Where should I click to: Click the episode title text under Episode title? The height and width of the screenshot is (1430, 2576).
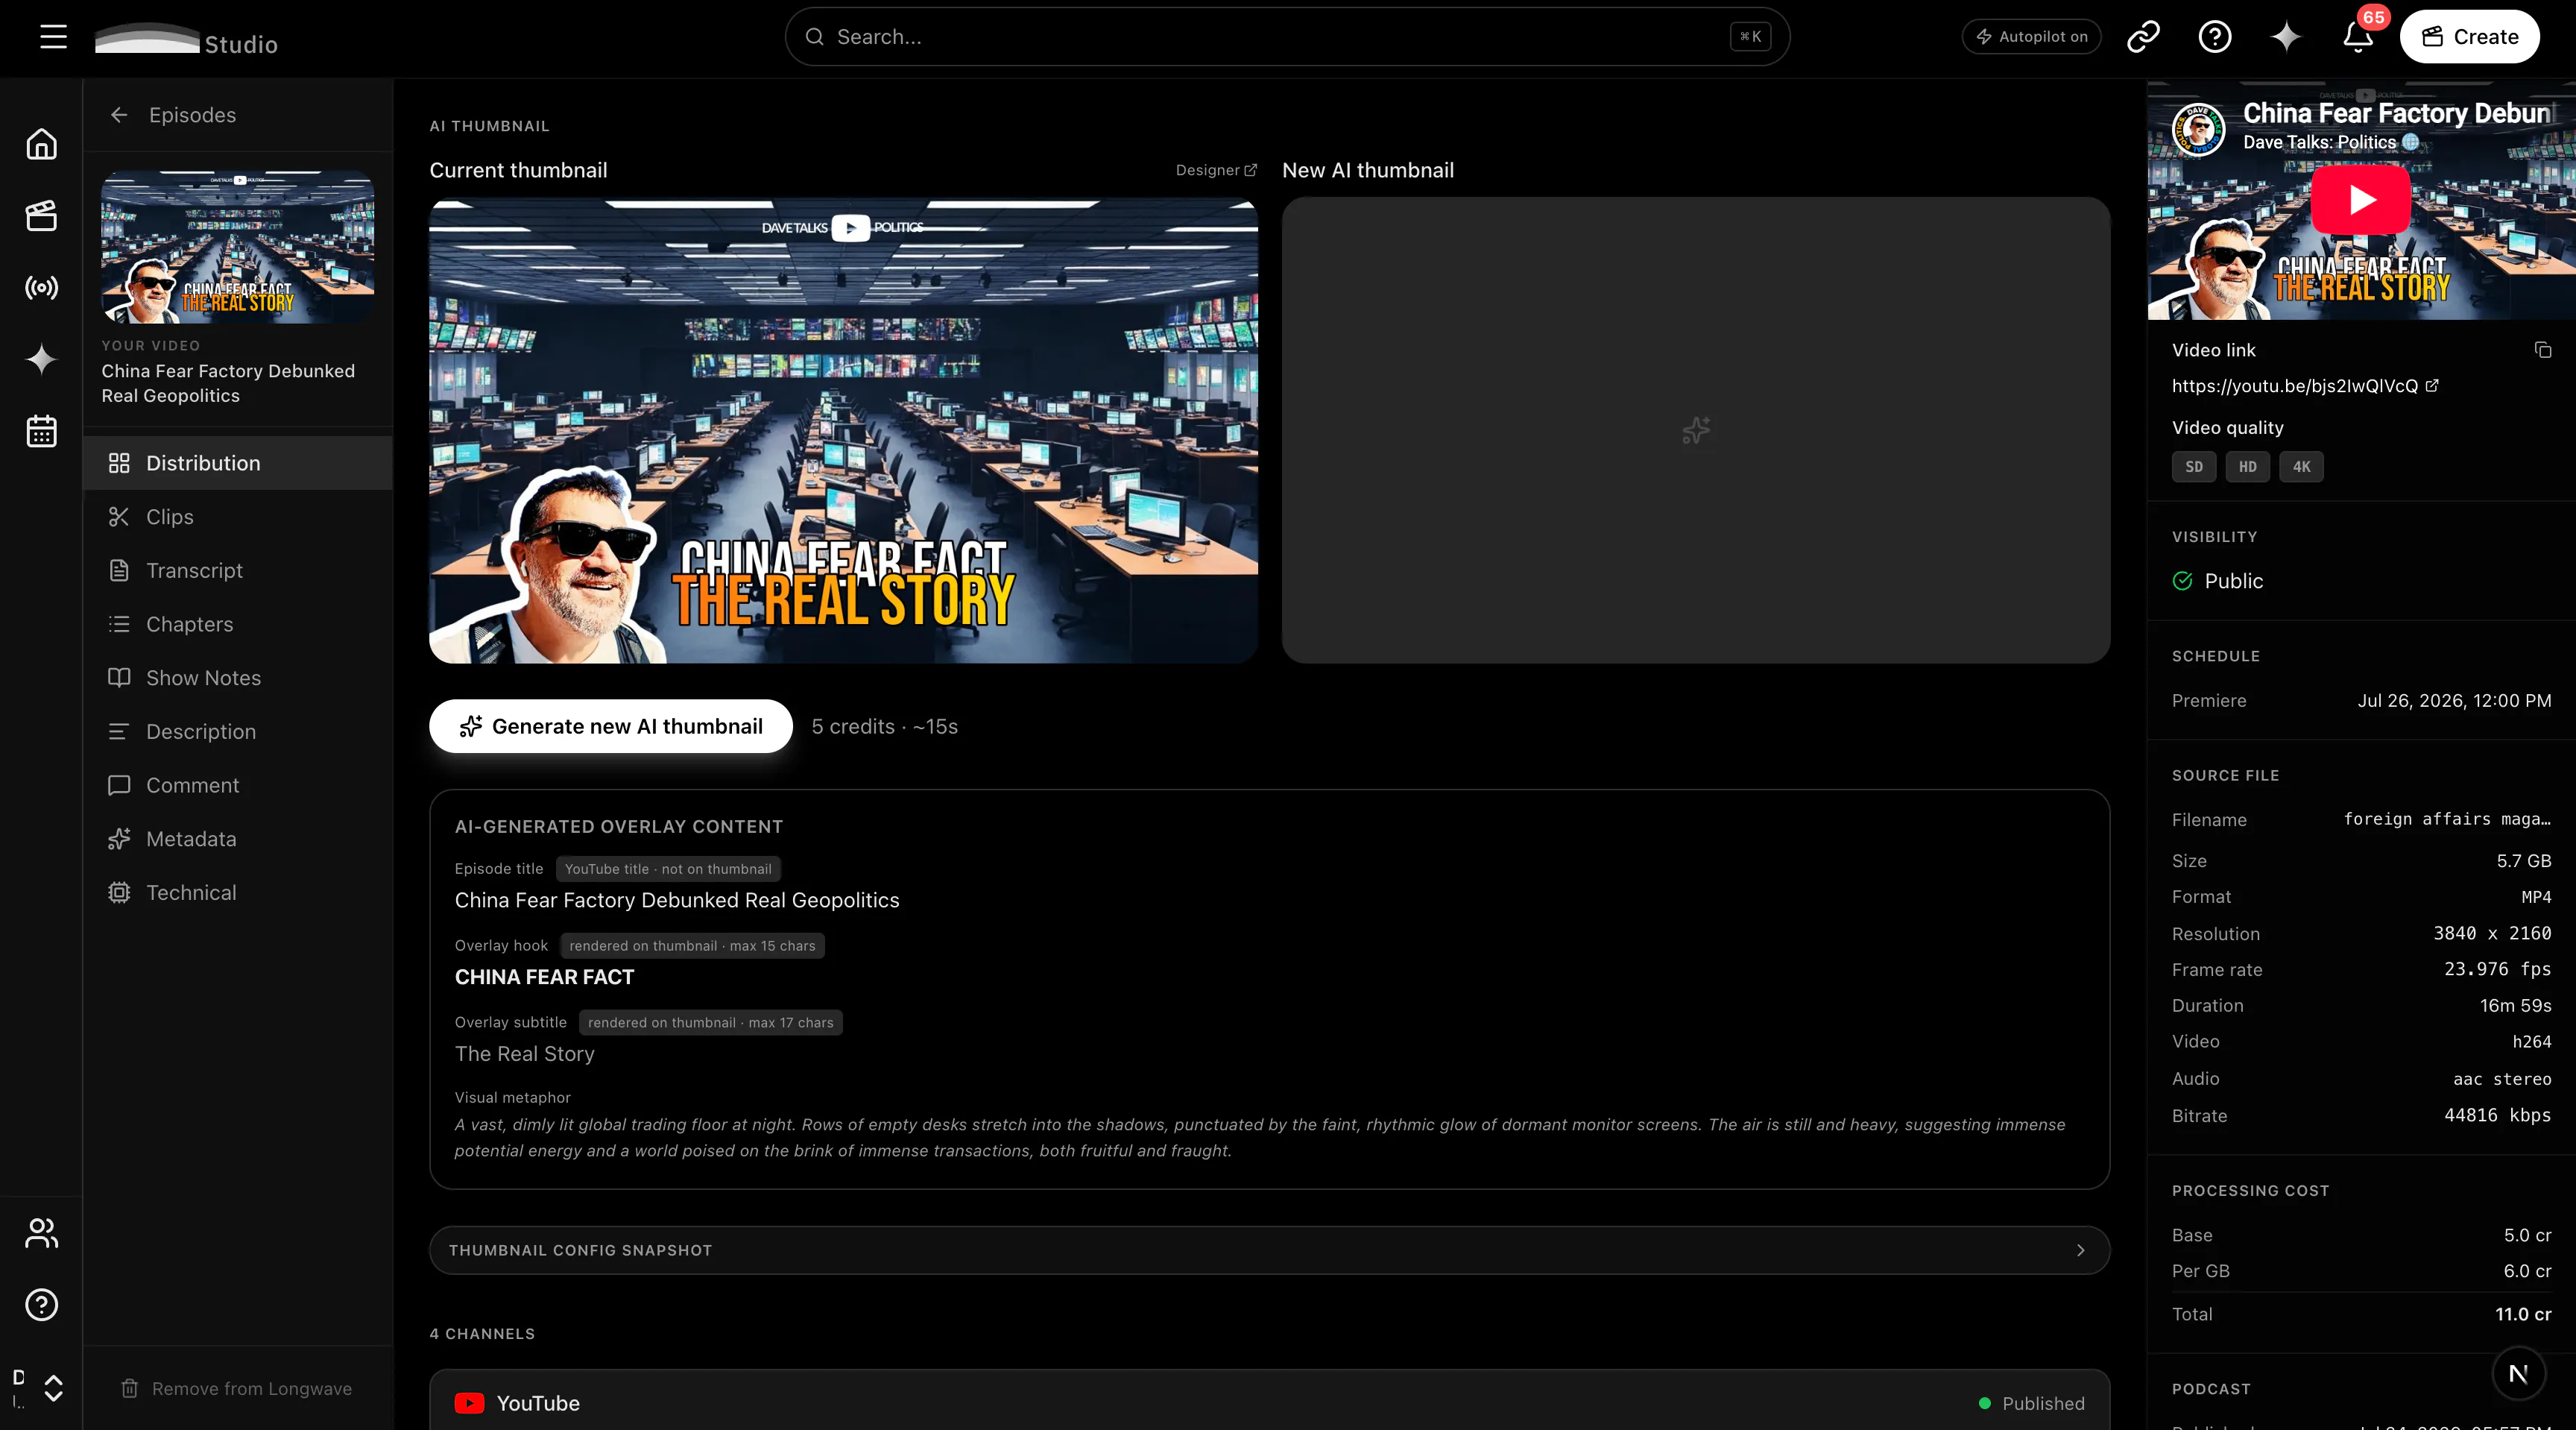677,900
